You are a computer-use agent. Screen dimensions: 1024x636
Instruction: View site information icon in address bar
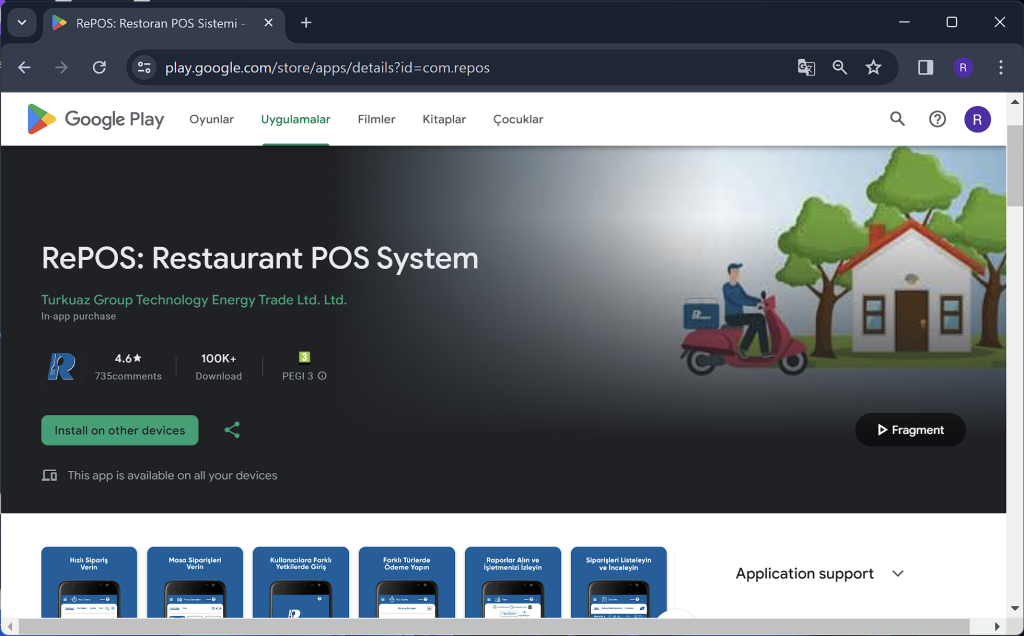(x=144, y=67)
